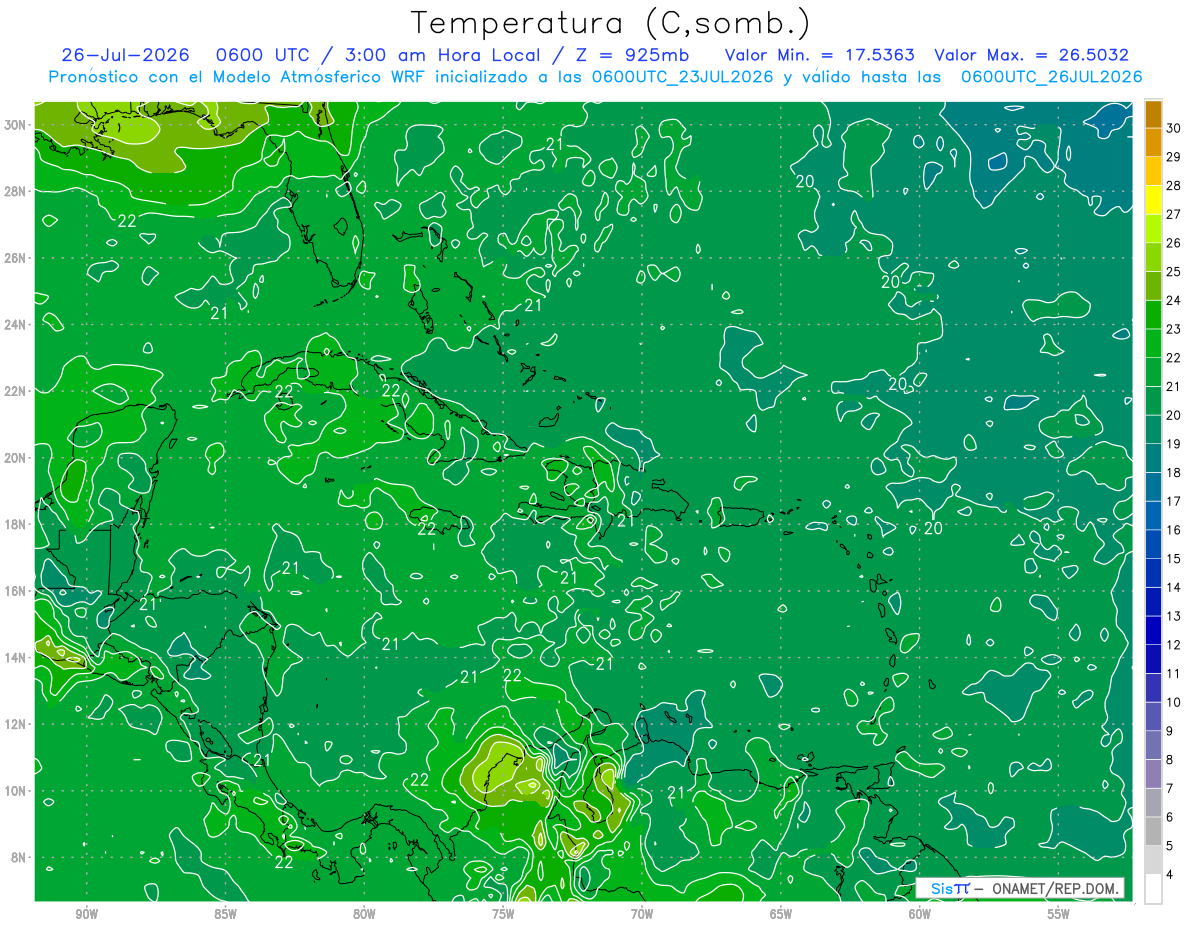
Task: Click latitude axis label '24N'
Action: tap(17, 324)
